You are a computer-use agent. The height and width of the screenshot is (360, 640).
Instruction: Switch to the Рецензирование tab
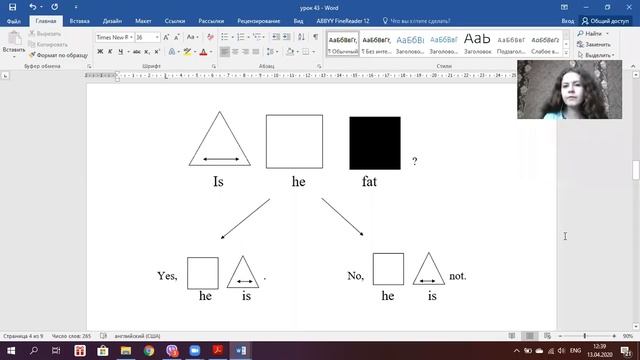coord(259,21)
